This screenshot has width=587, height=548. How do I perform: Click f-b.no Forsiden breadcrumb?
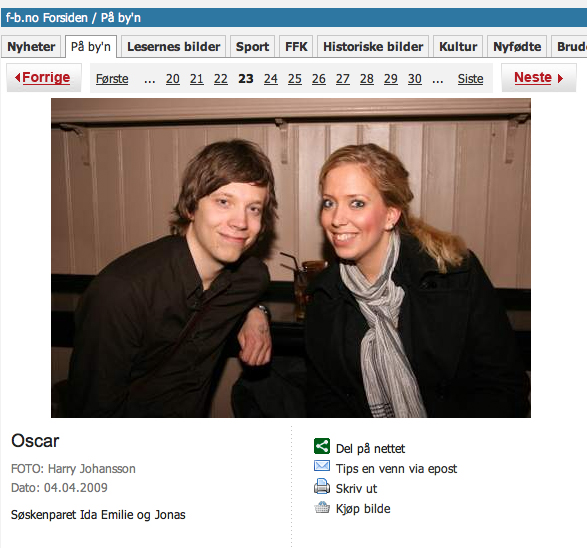(47, 18)
